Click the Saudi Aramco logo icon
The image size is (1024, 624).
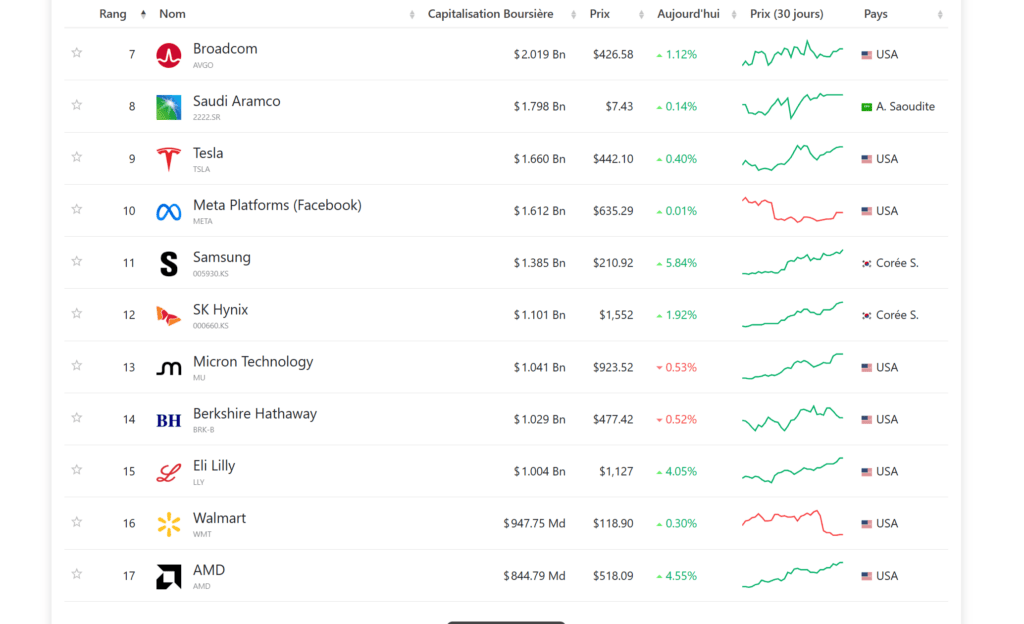(x=168, y=107)
